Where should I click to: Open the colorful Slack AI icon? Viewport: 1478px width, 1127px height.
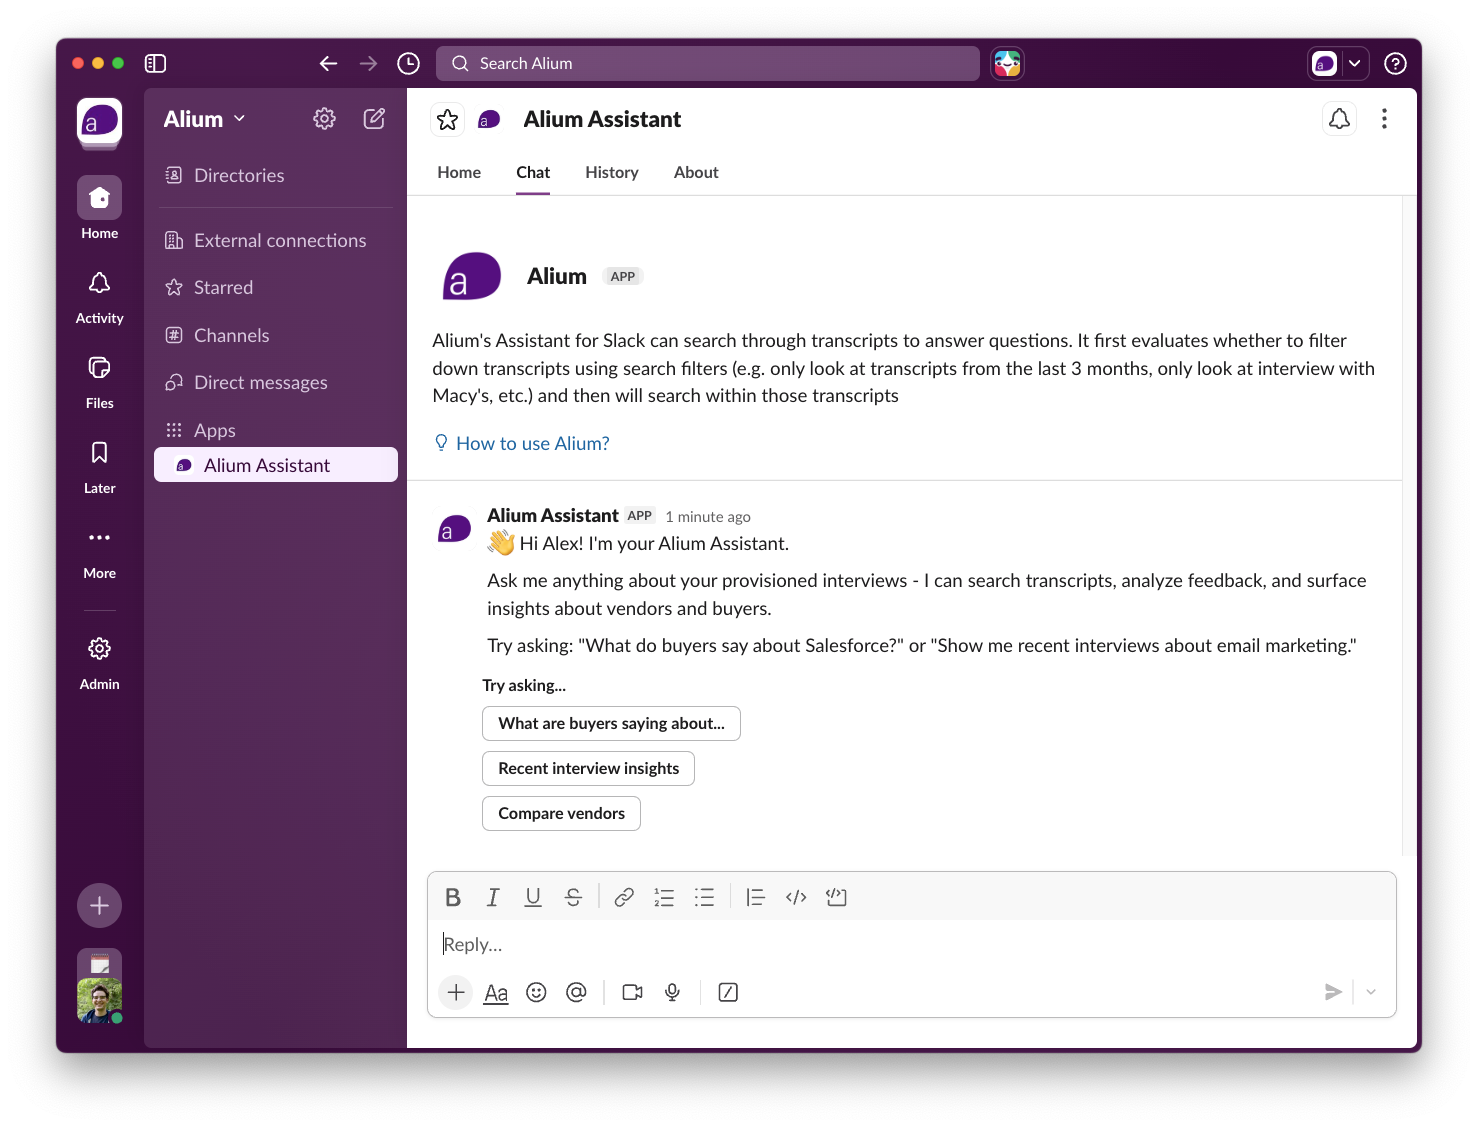click(x=1007, y=63)
